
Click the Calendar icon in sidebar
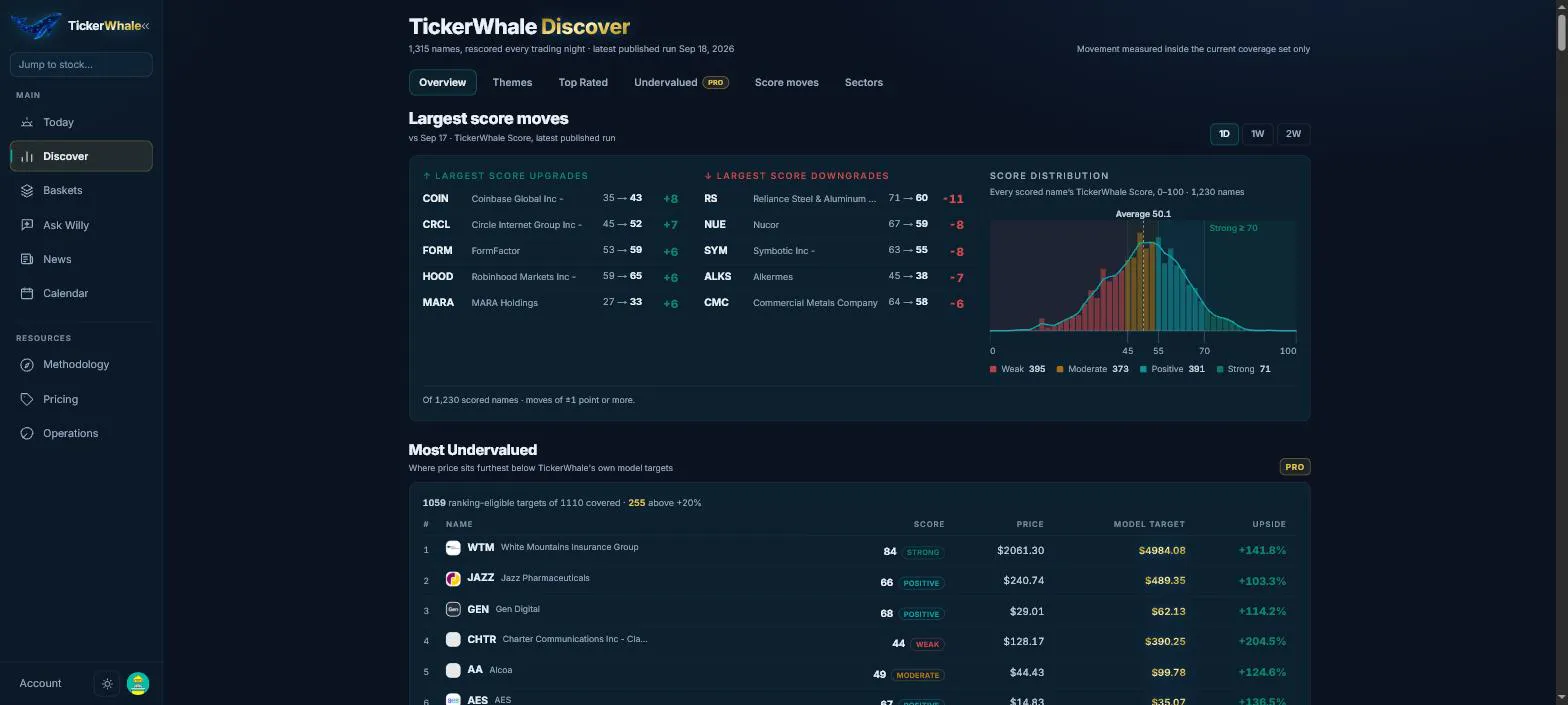click(27, 293)
